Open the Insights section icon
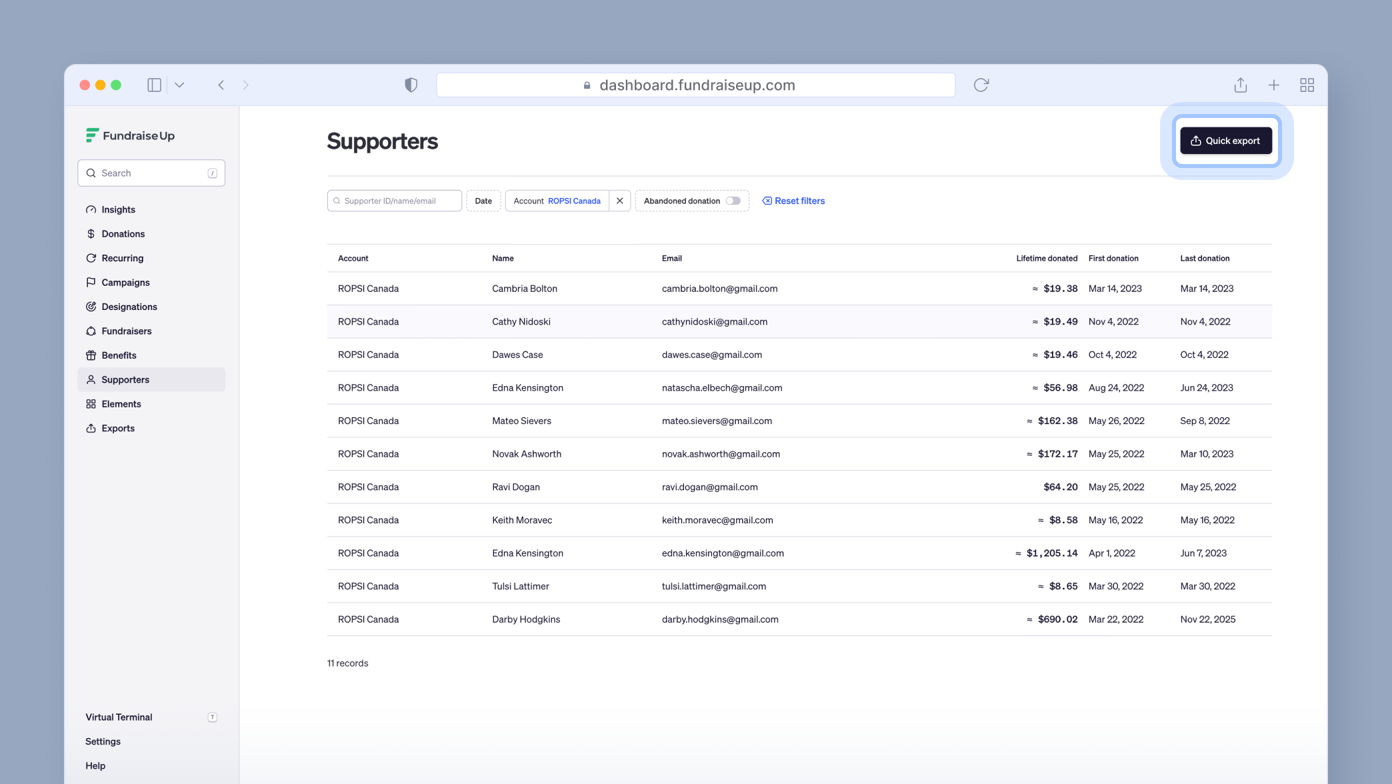The height and width of the screenshot is (784, 1392). (x=91, y=209)
